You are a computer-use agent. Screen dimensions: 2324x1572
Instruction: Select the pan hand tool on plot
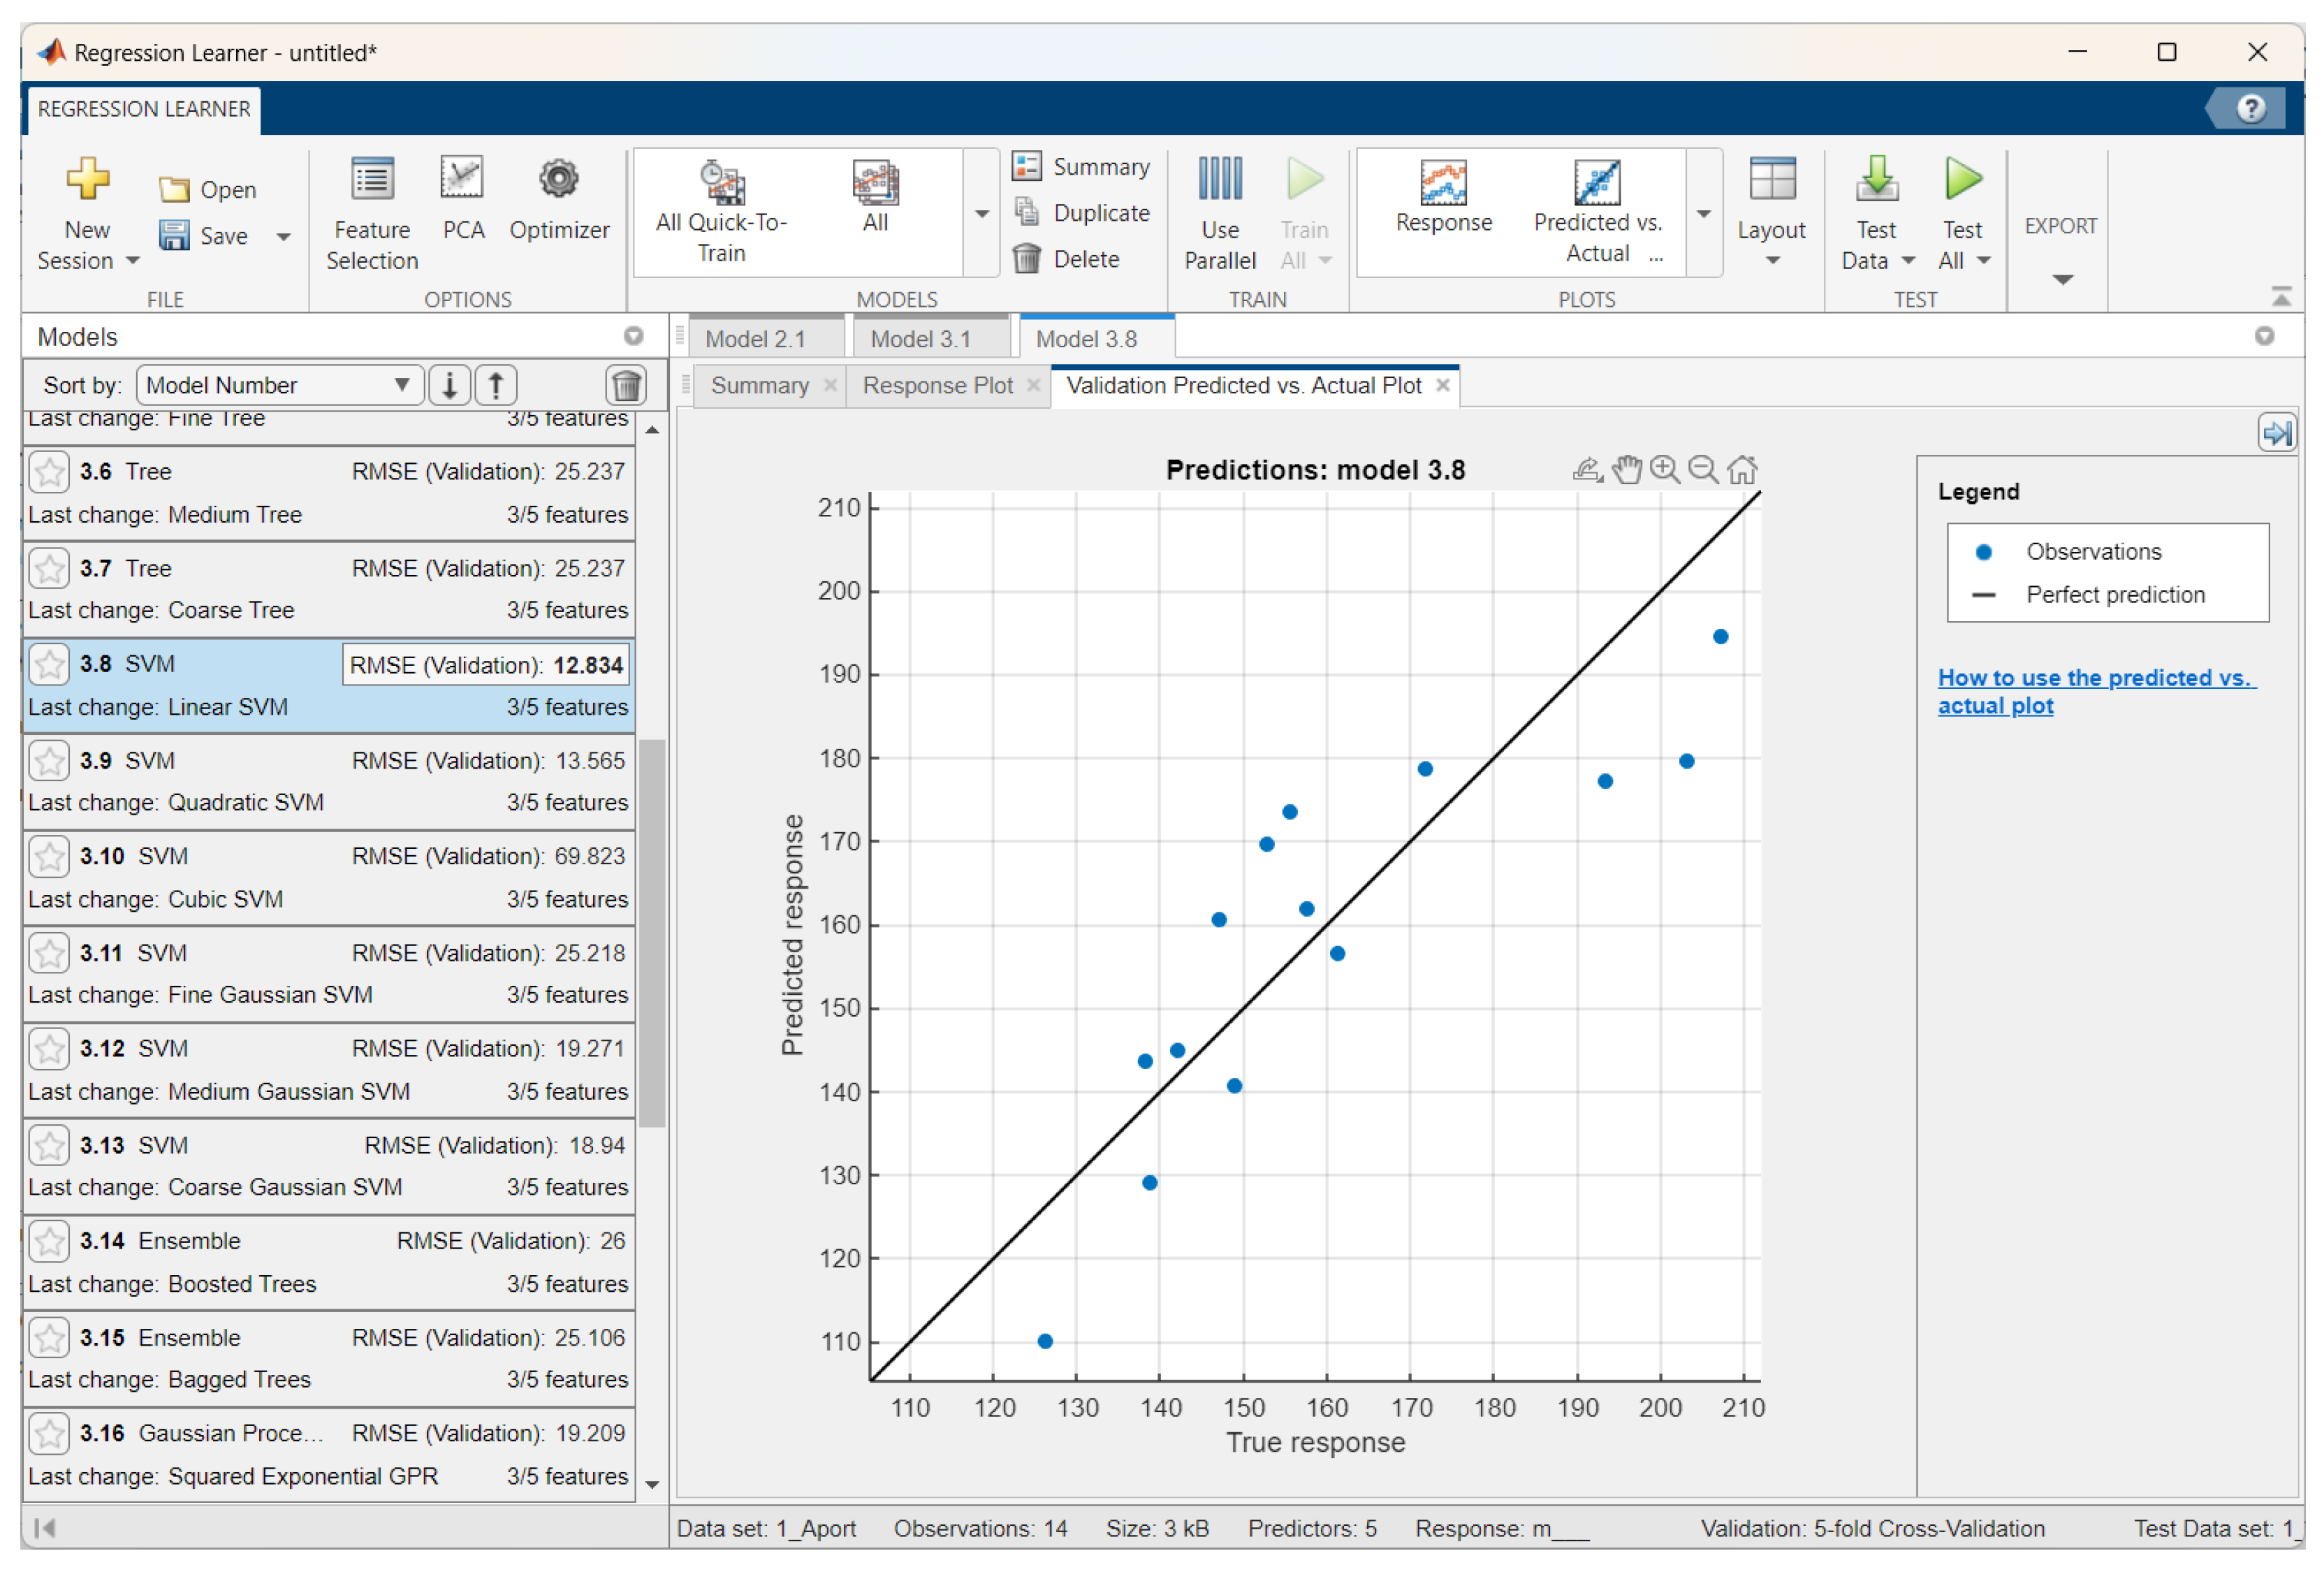point(1626,469)
